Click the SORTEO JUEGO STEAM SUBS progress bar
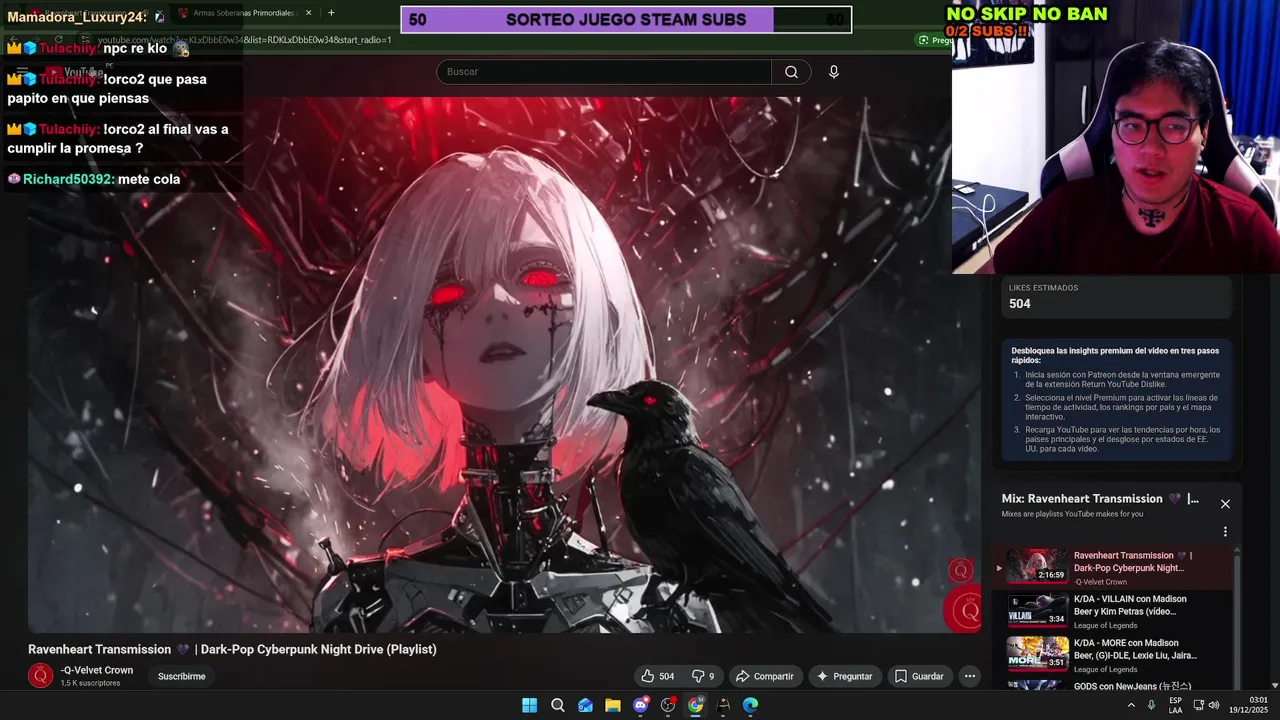The width and height of the screenshot is (1280, 720). 626,20
